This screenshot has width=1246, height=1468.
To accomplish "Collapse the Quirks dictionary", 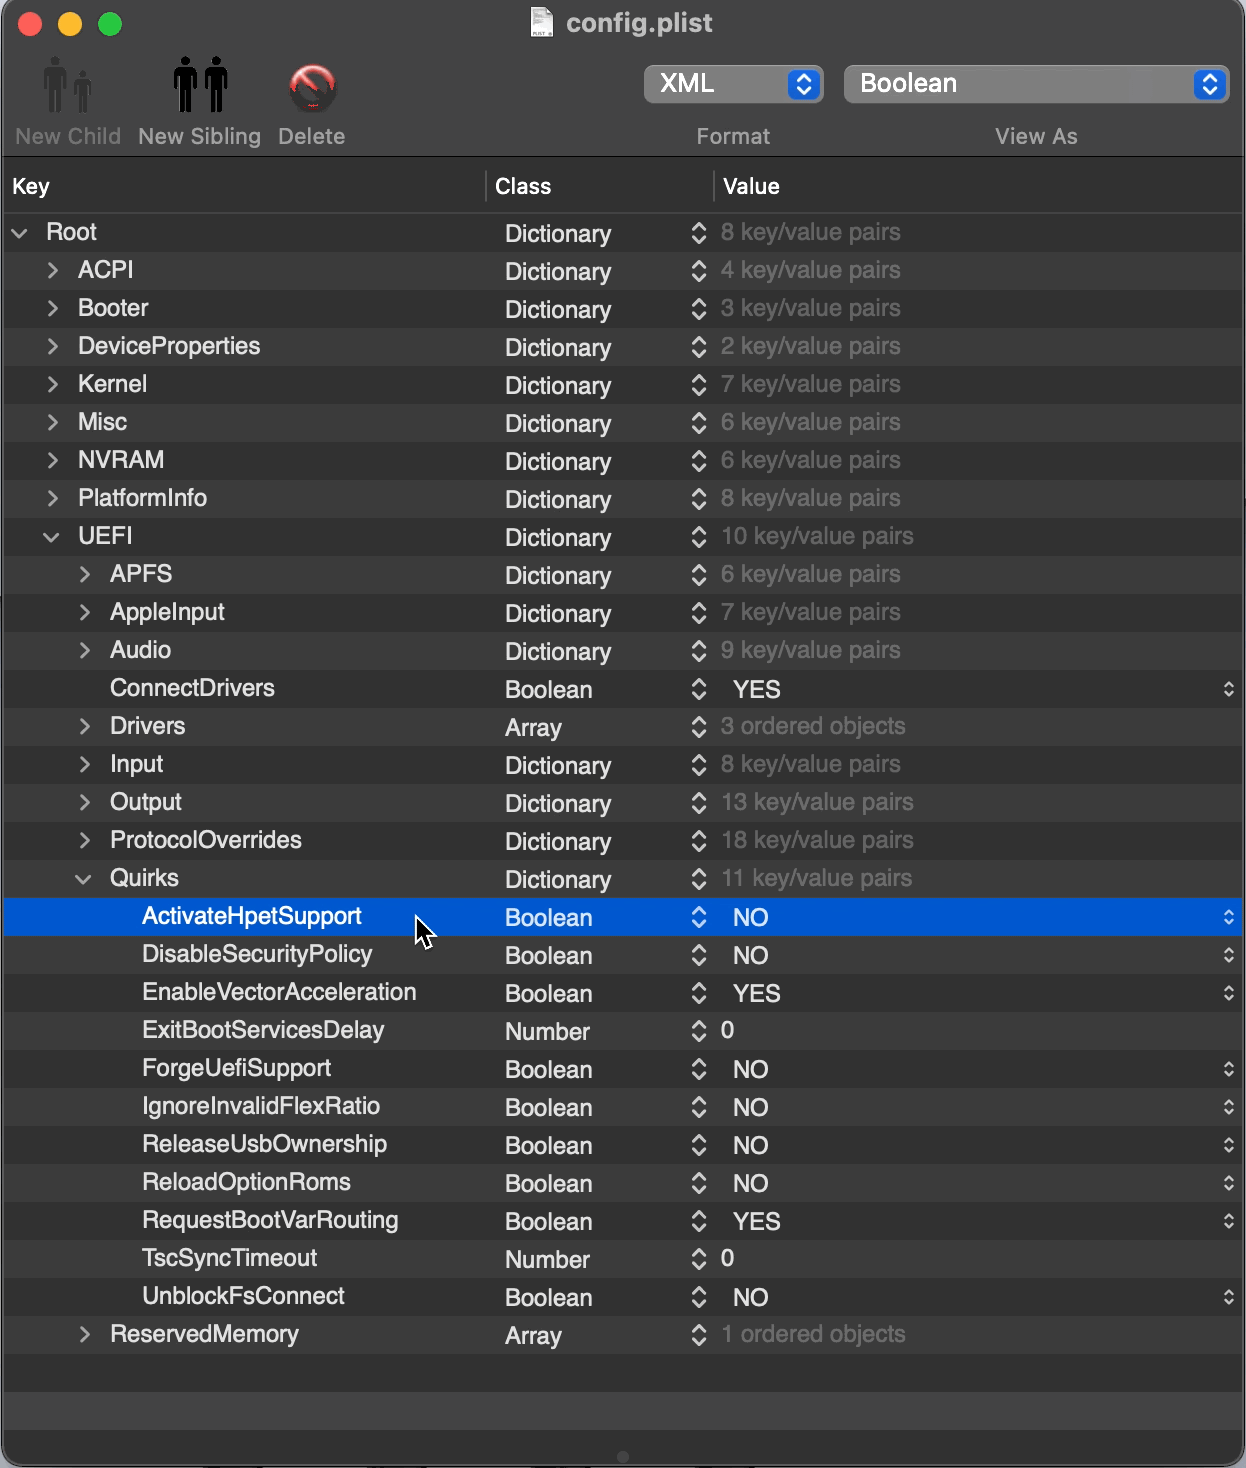I will (84, 879).
